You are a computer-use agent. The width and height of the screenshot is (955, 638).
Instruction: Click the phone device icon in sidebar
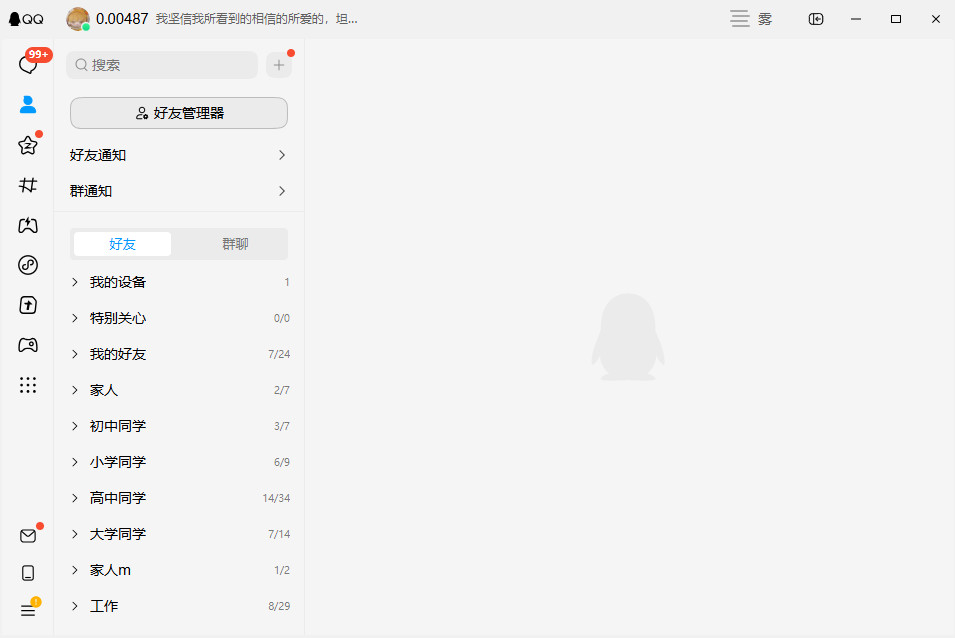pos(28,573)
